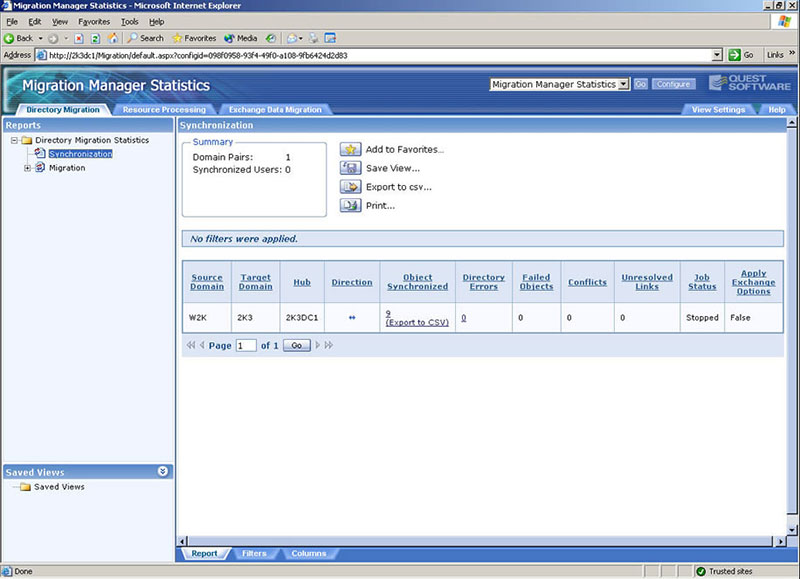Sort by Source Domain column header
Viewport: 800px width, 579px height.
tap(207, 282)
